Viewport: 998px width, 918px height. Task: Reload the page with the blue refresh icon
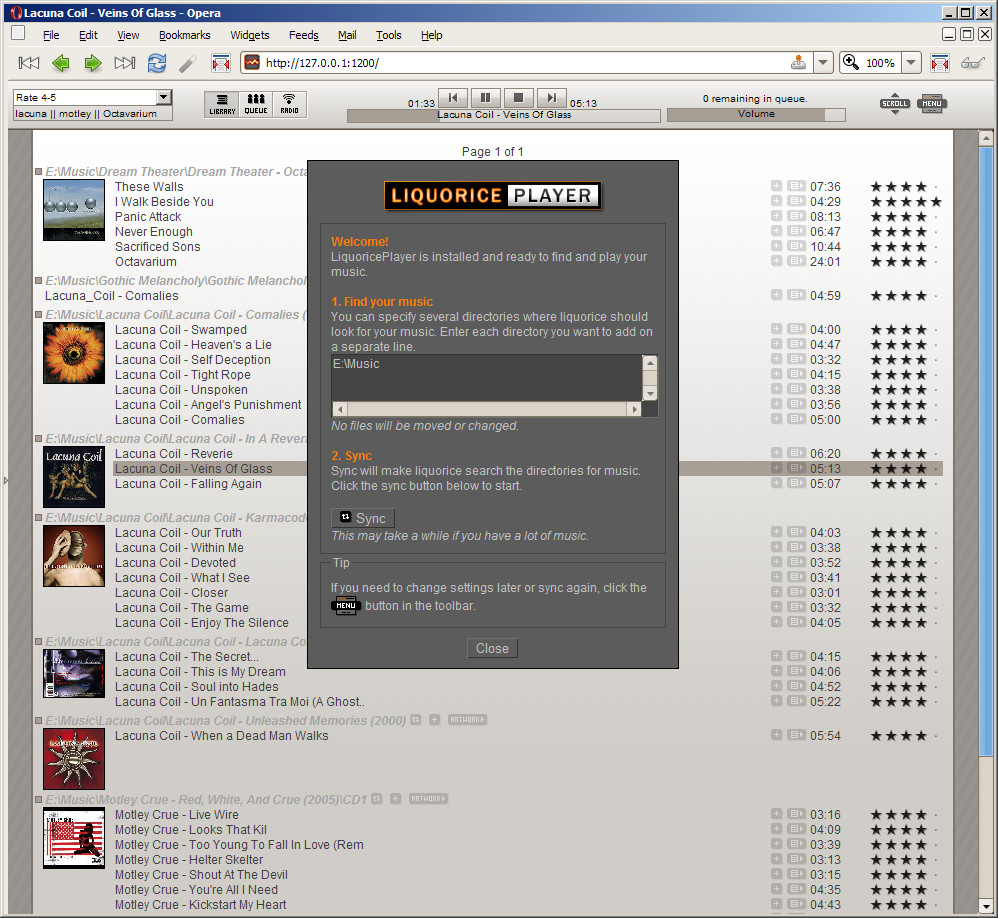coord(157,62)
